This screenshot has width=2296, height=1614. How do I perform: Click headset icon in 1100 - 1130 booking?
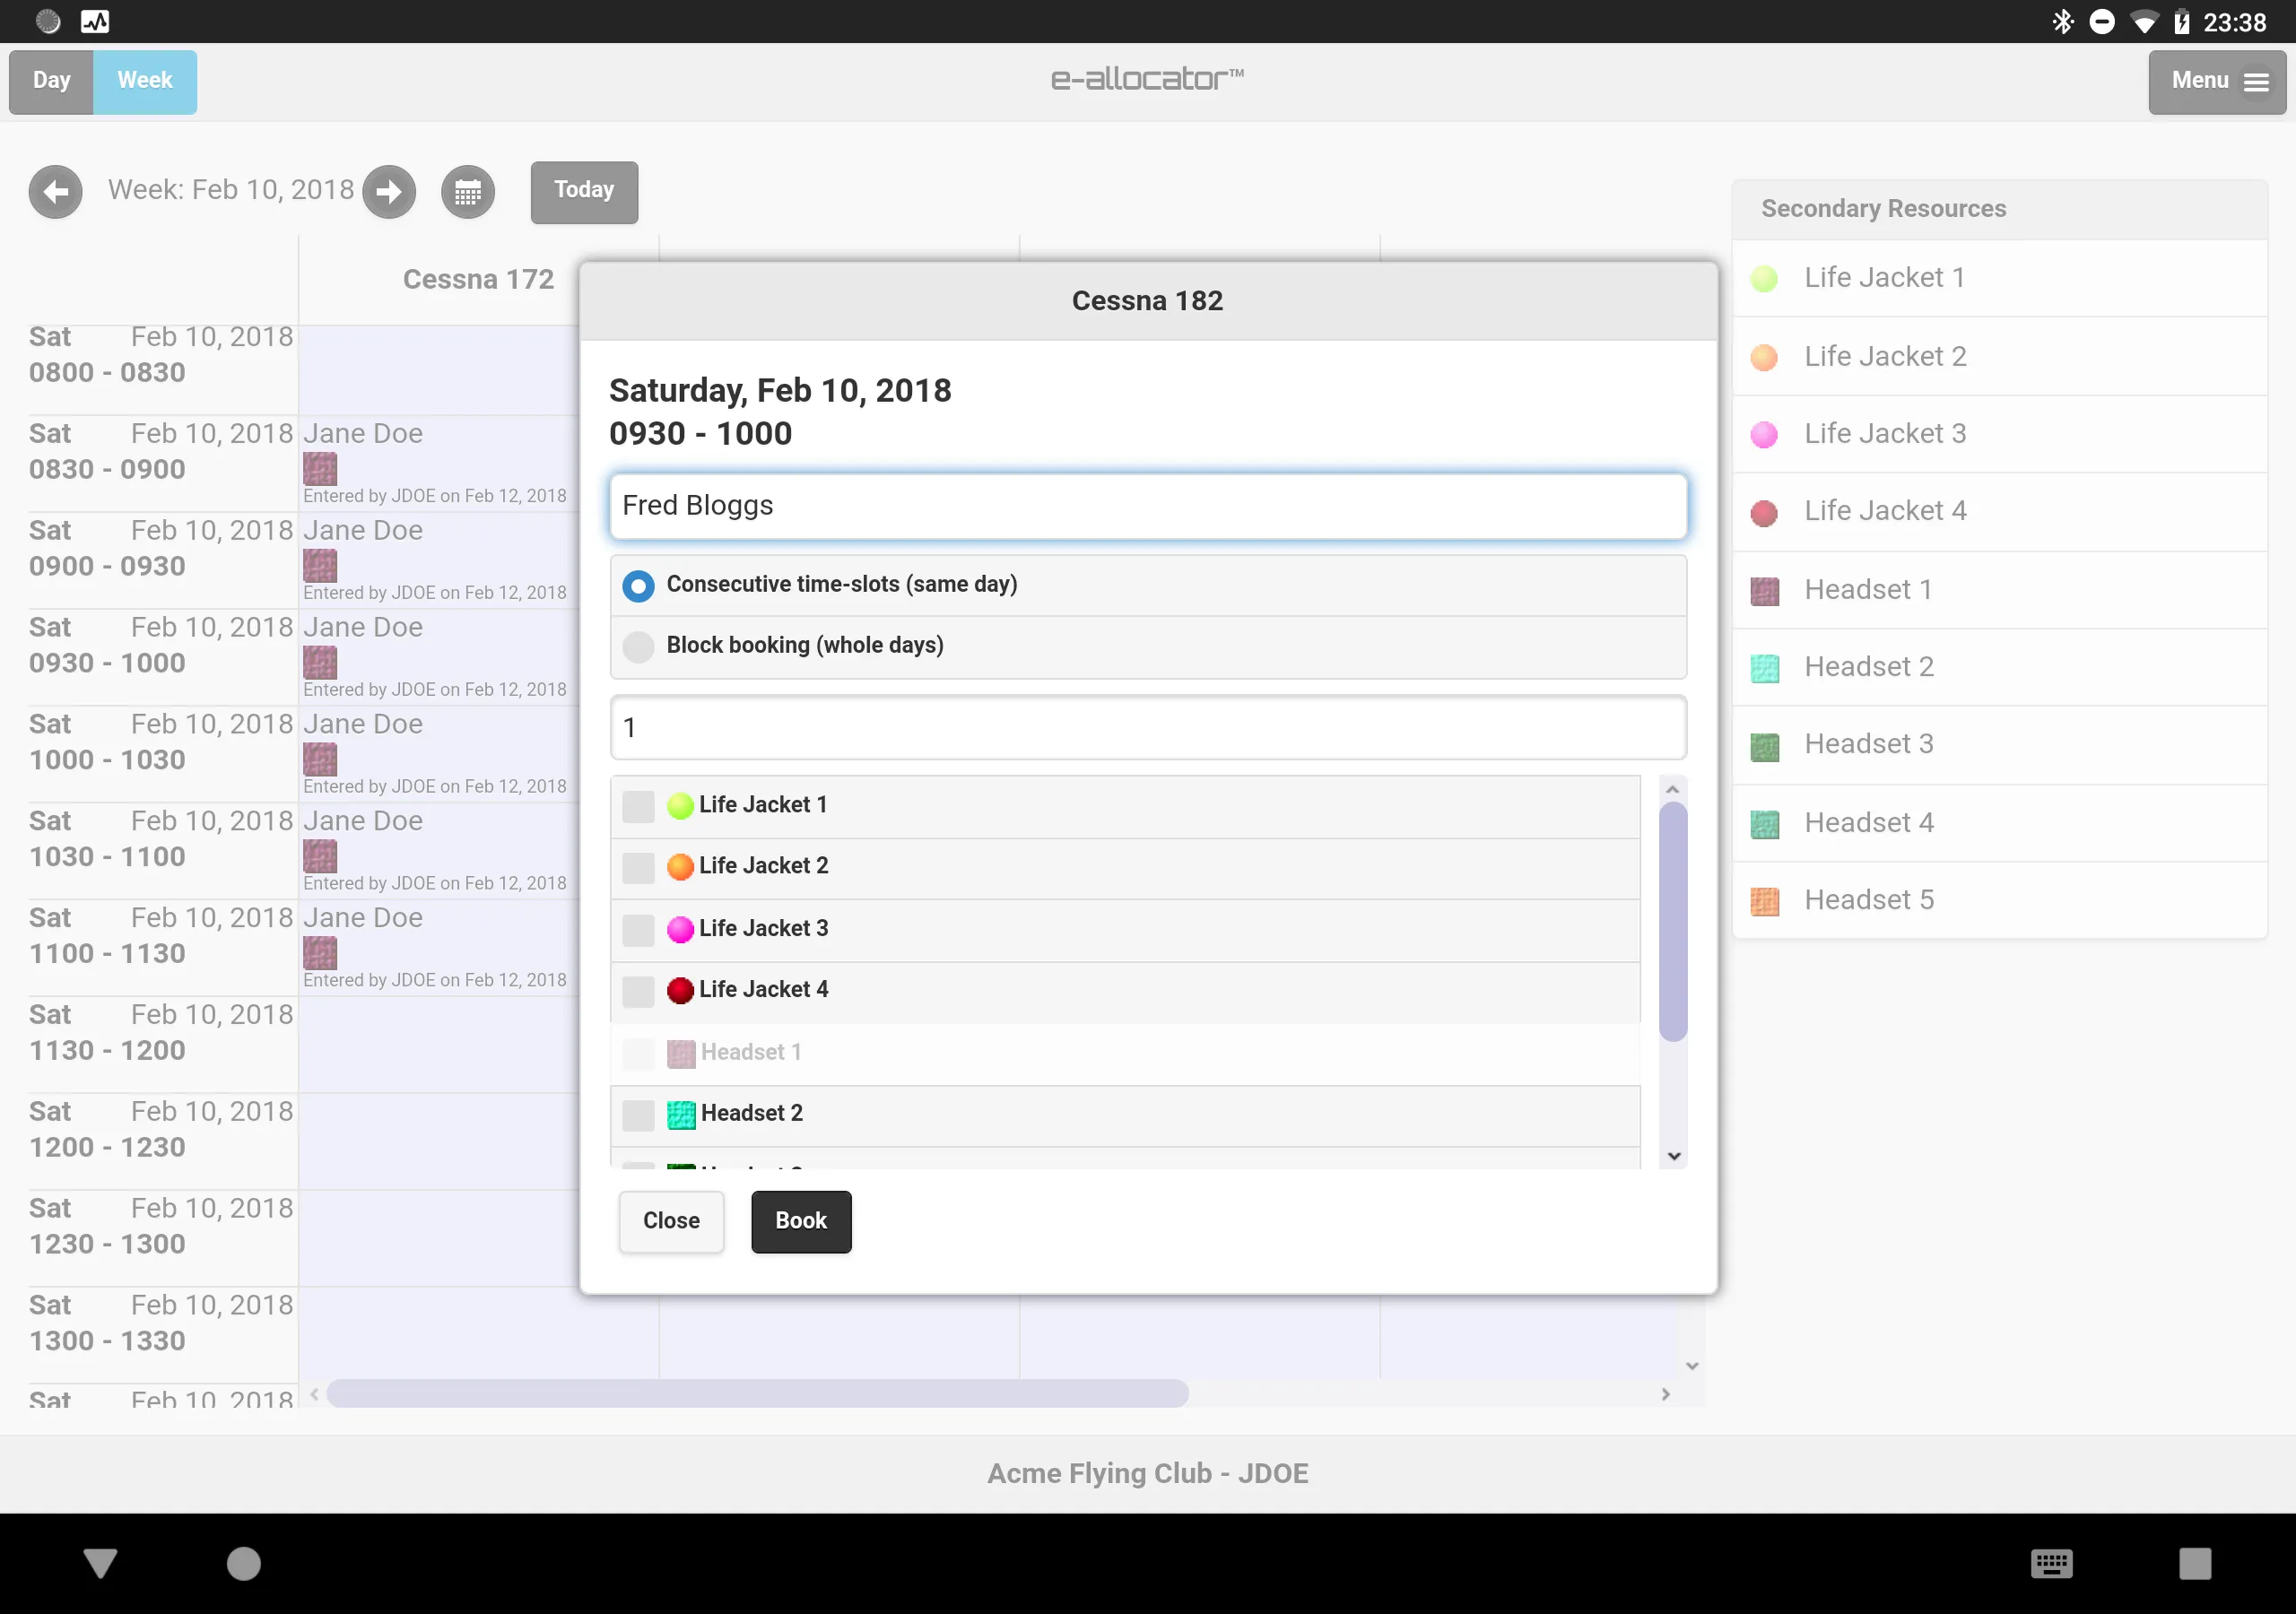[x=320, y=952]
